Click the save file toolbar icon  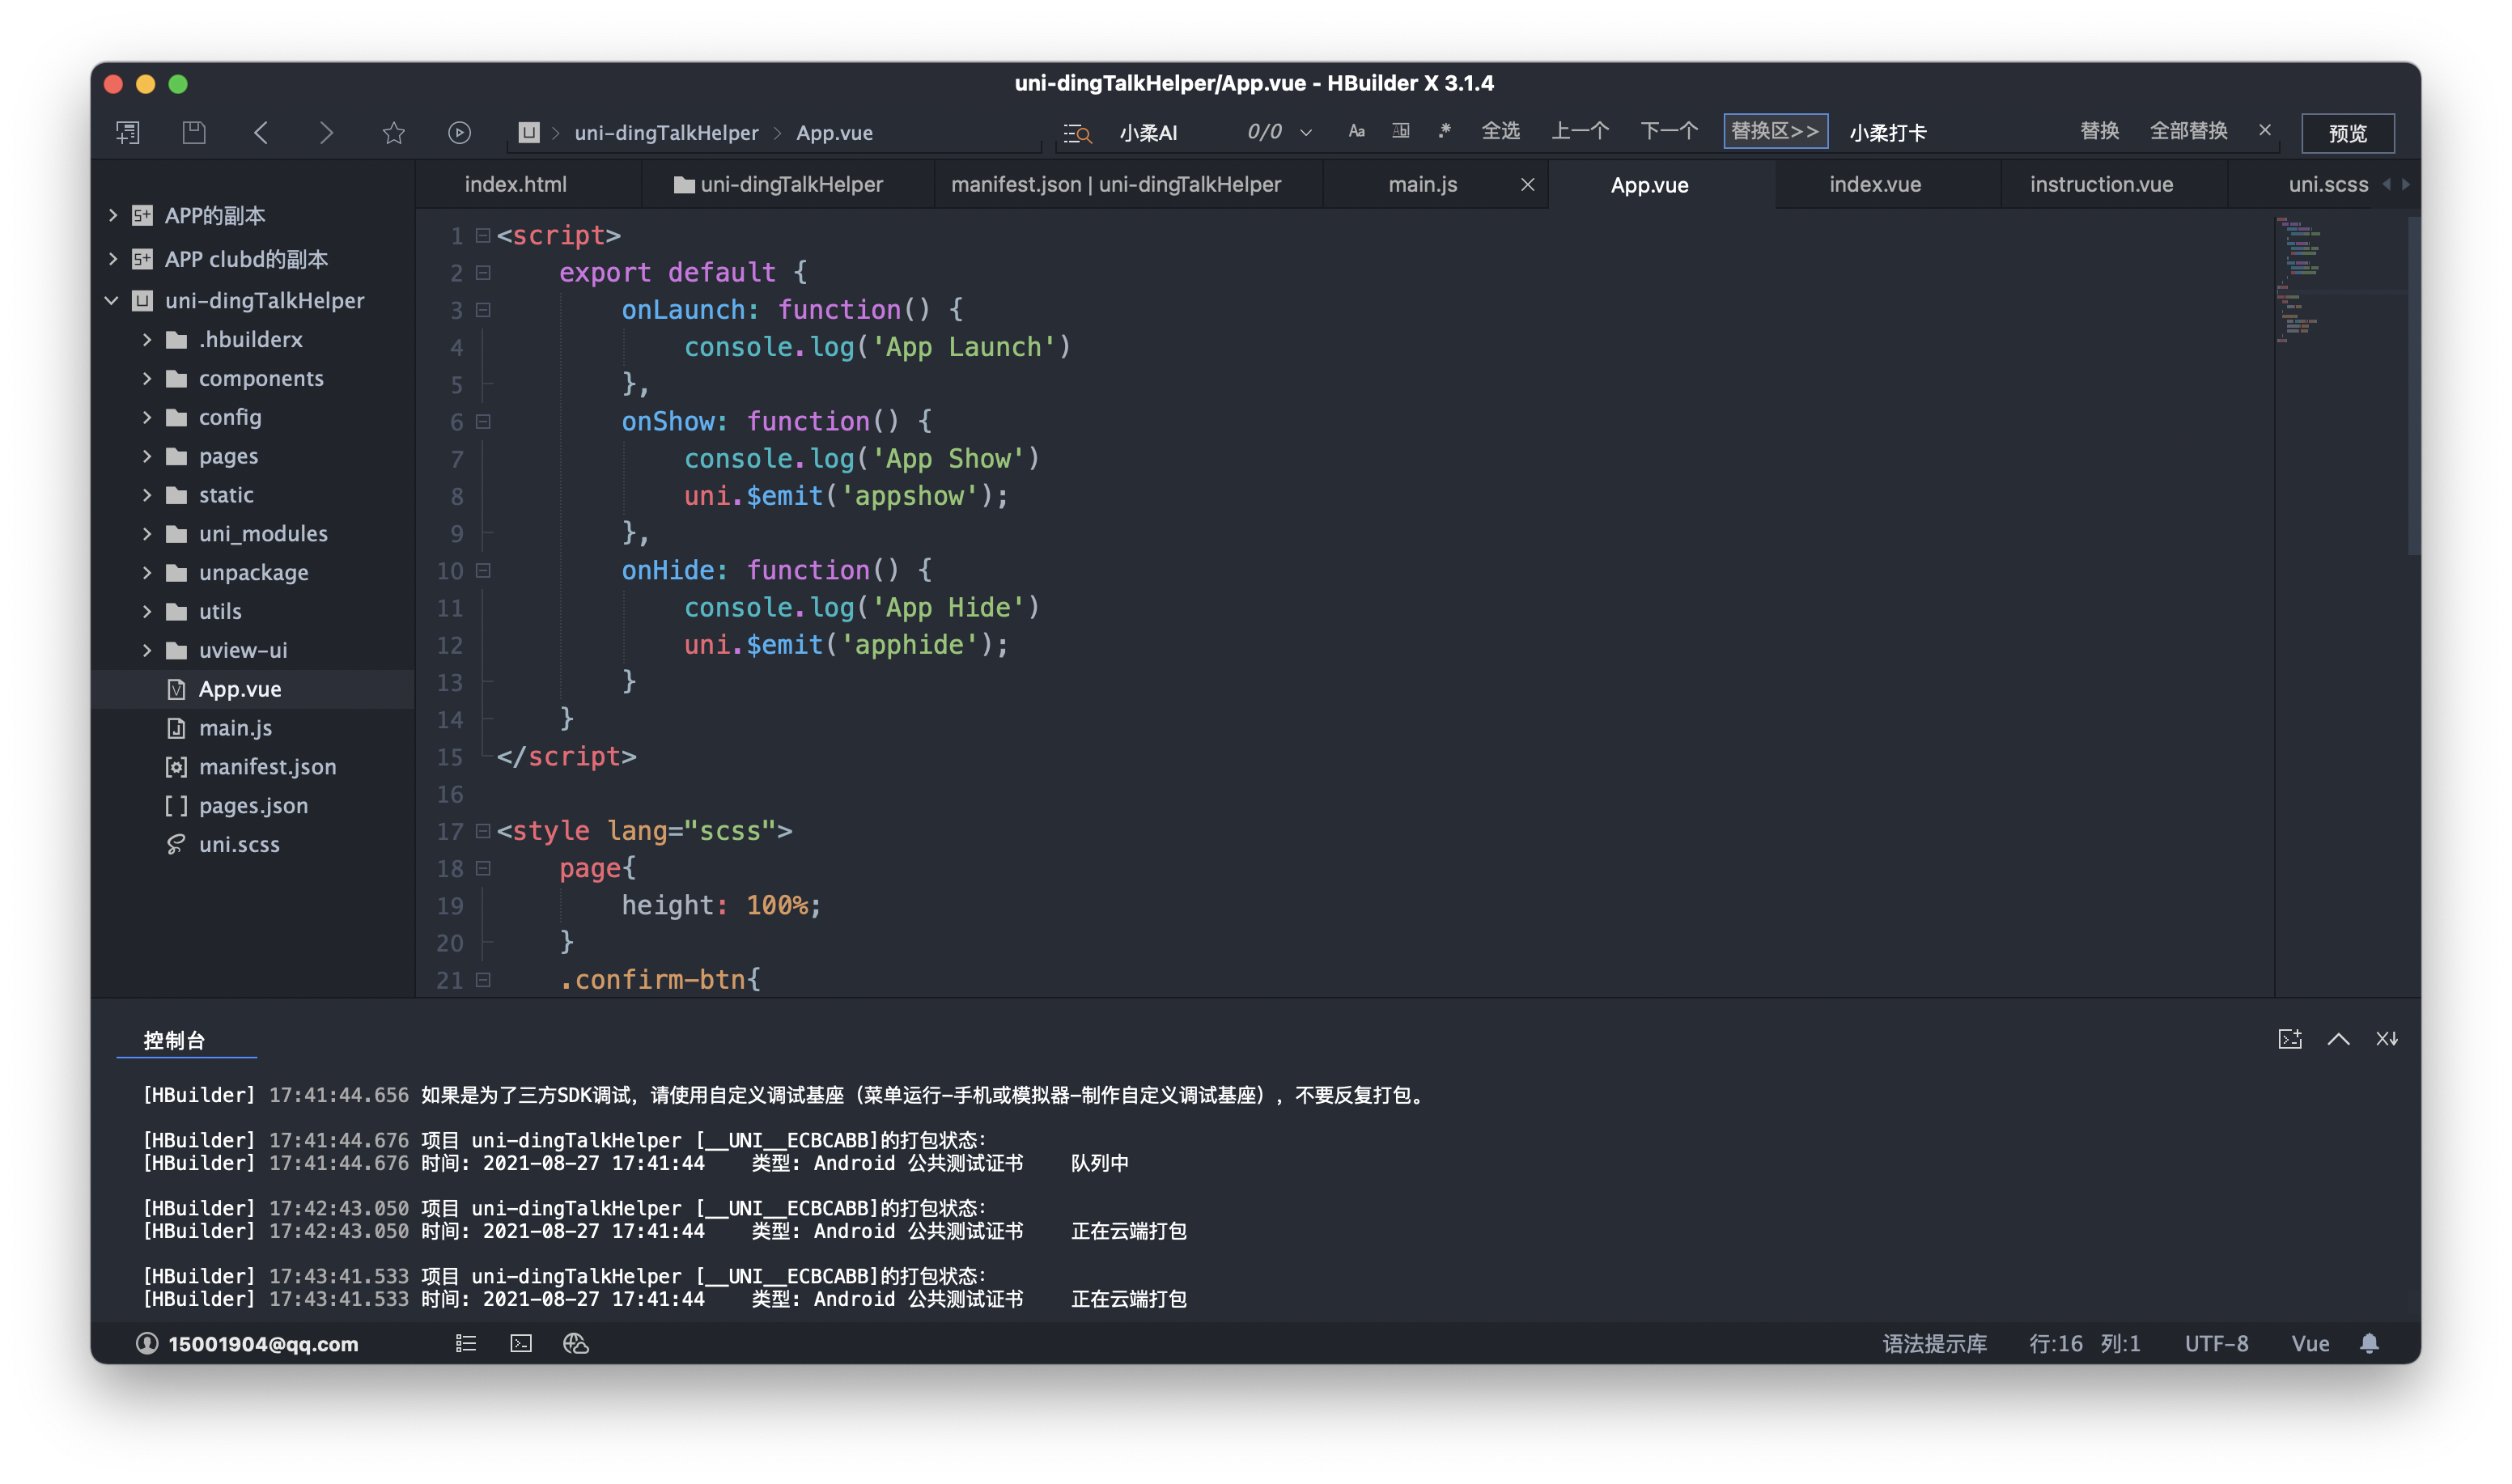tap(194, 132)
